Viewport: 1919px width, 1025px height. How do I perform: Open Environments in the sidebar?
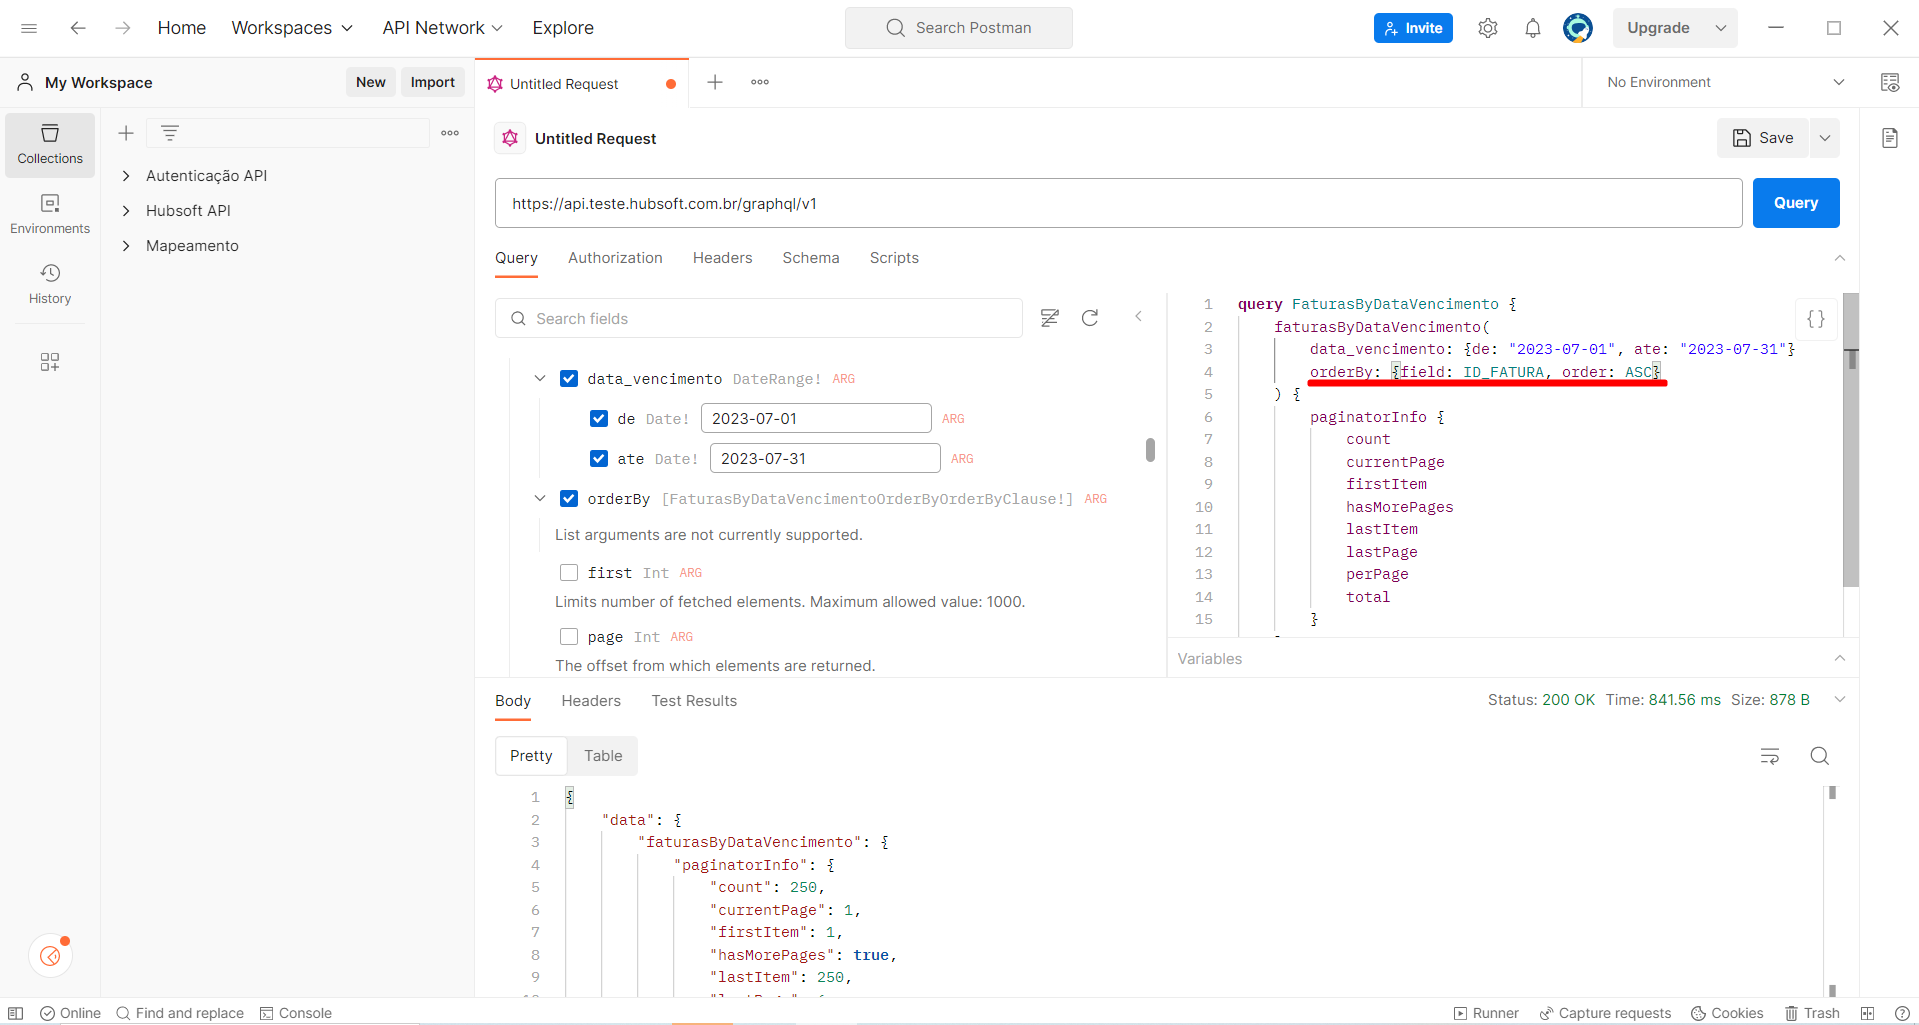50,215
